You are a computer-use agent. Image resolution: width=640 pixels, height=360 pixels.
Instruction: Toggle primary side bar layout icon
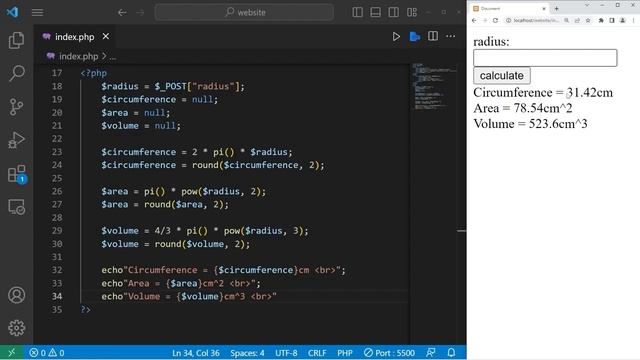pyautogui.click(x=358, y=12)
